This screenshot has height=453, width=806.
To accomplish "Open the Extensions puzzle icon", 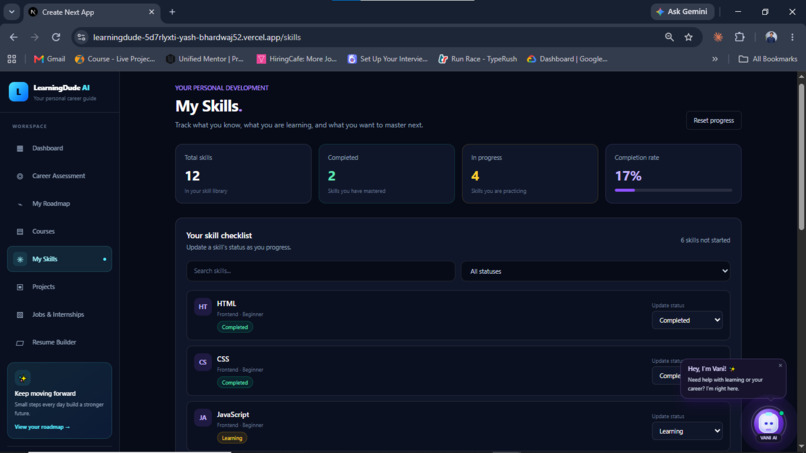I will [x=740, y=37].
